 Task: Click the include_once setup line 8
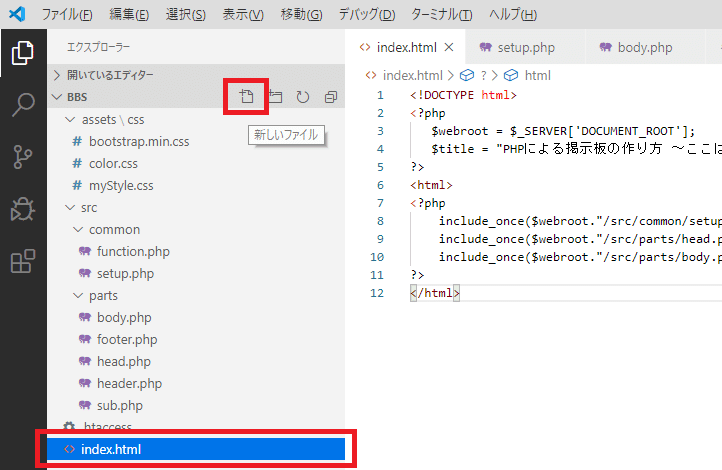pos(580,220)
